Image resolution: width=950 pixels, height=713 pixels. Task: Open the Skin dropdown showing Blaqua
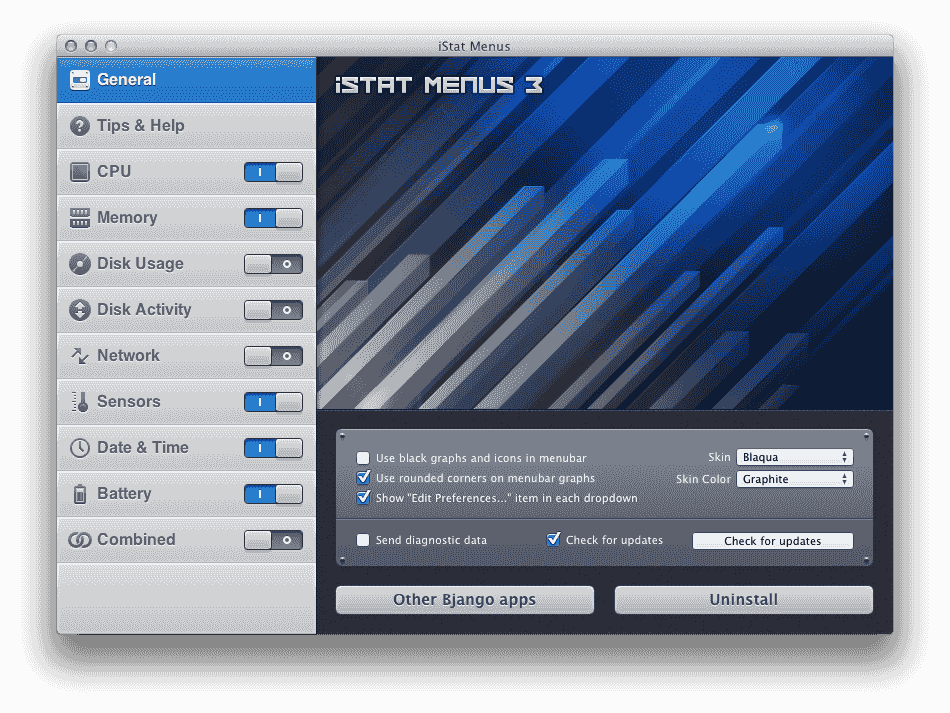point(794,456)
